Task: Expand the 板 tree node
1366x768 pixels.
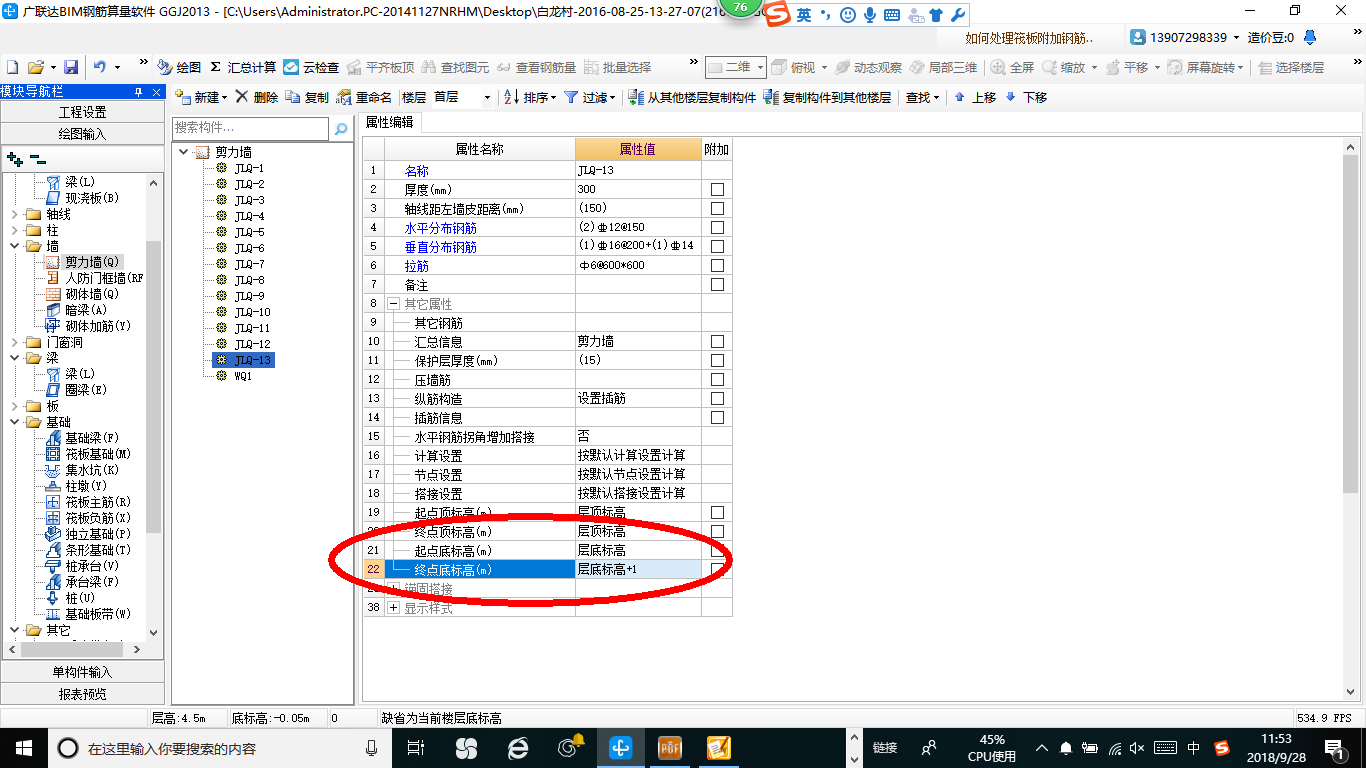Action: coord(14,406)
